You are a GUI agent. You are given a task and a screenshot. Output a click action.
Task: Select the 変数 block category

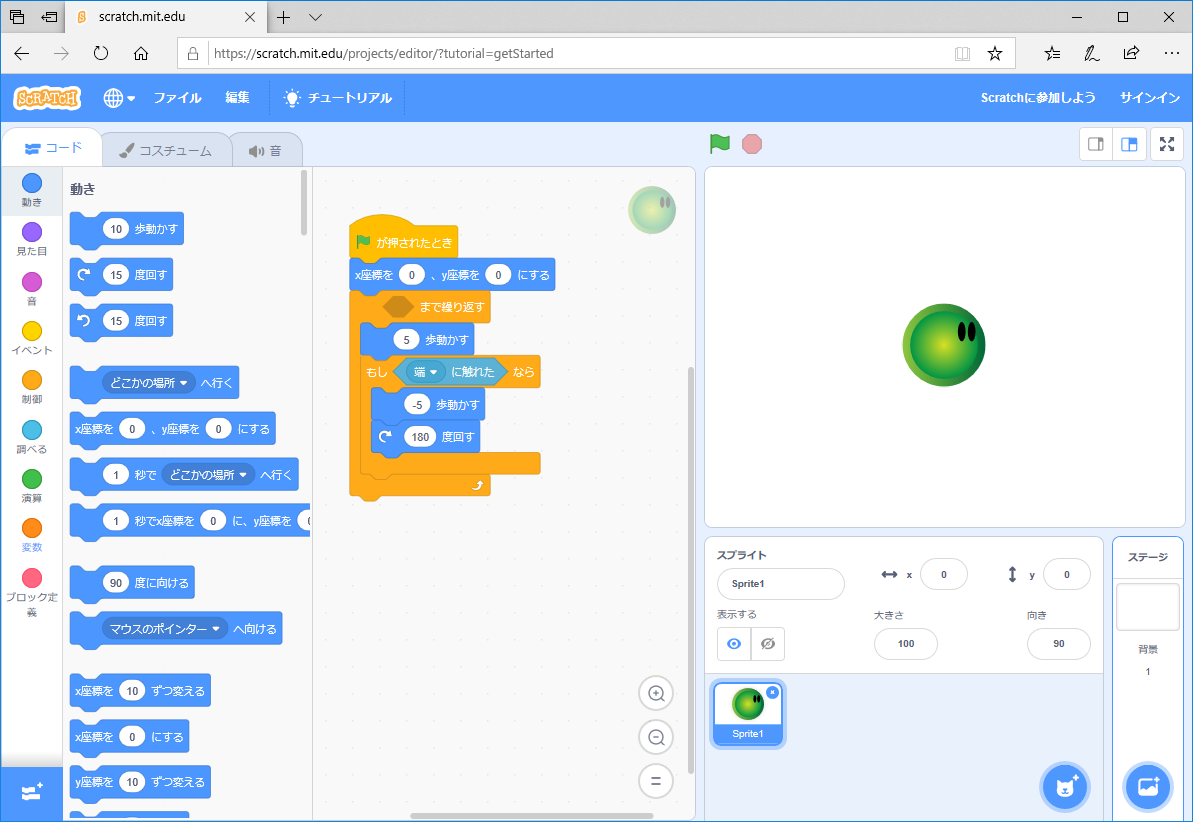[32, 536]
